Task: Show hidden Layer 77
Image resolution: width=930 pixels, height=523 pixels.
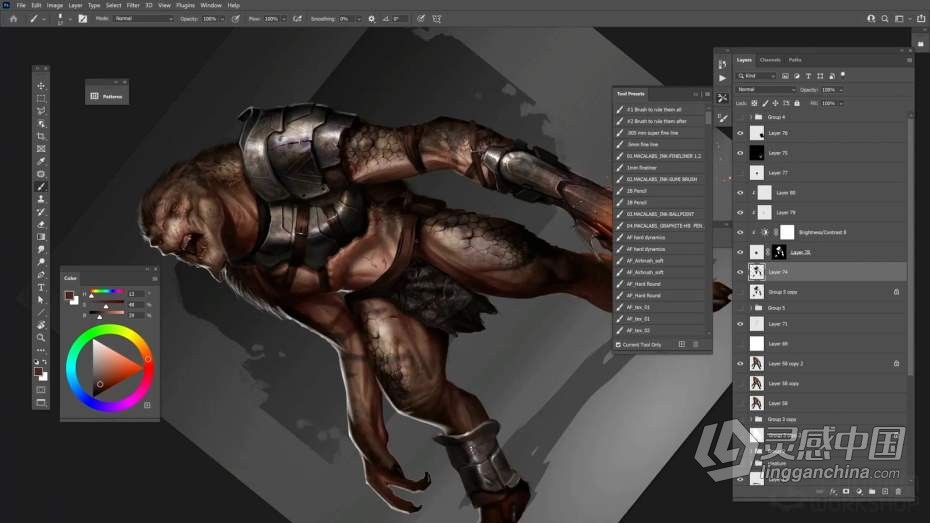Action: (740, 173)
